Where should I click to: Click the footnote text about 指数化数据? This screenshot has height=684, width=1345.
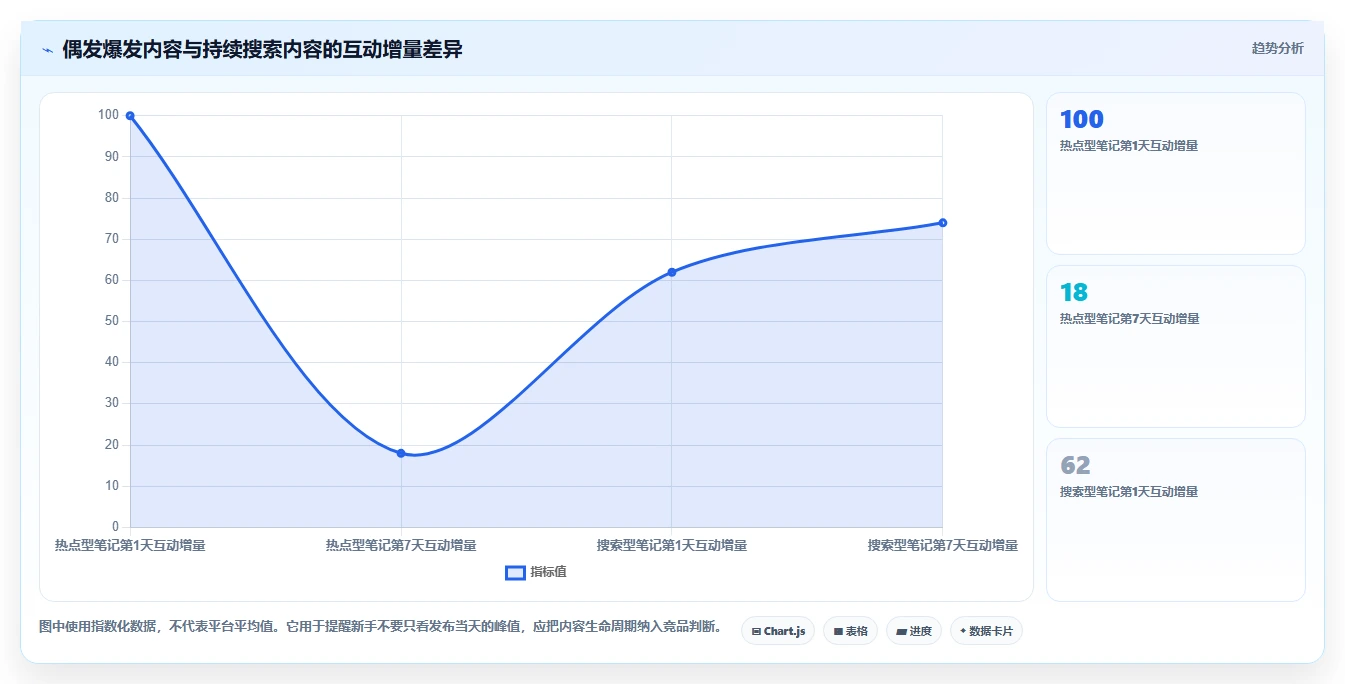381,627
